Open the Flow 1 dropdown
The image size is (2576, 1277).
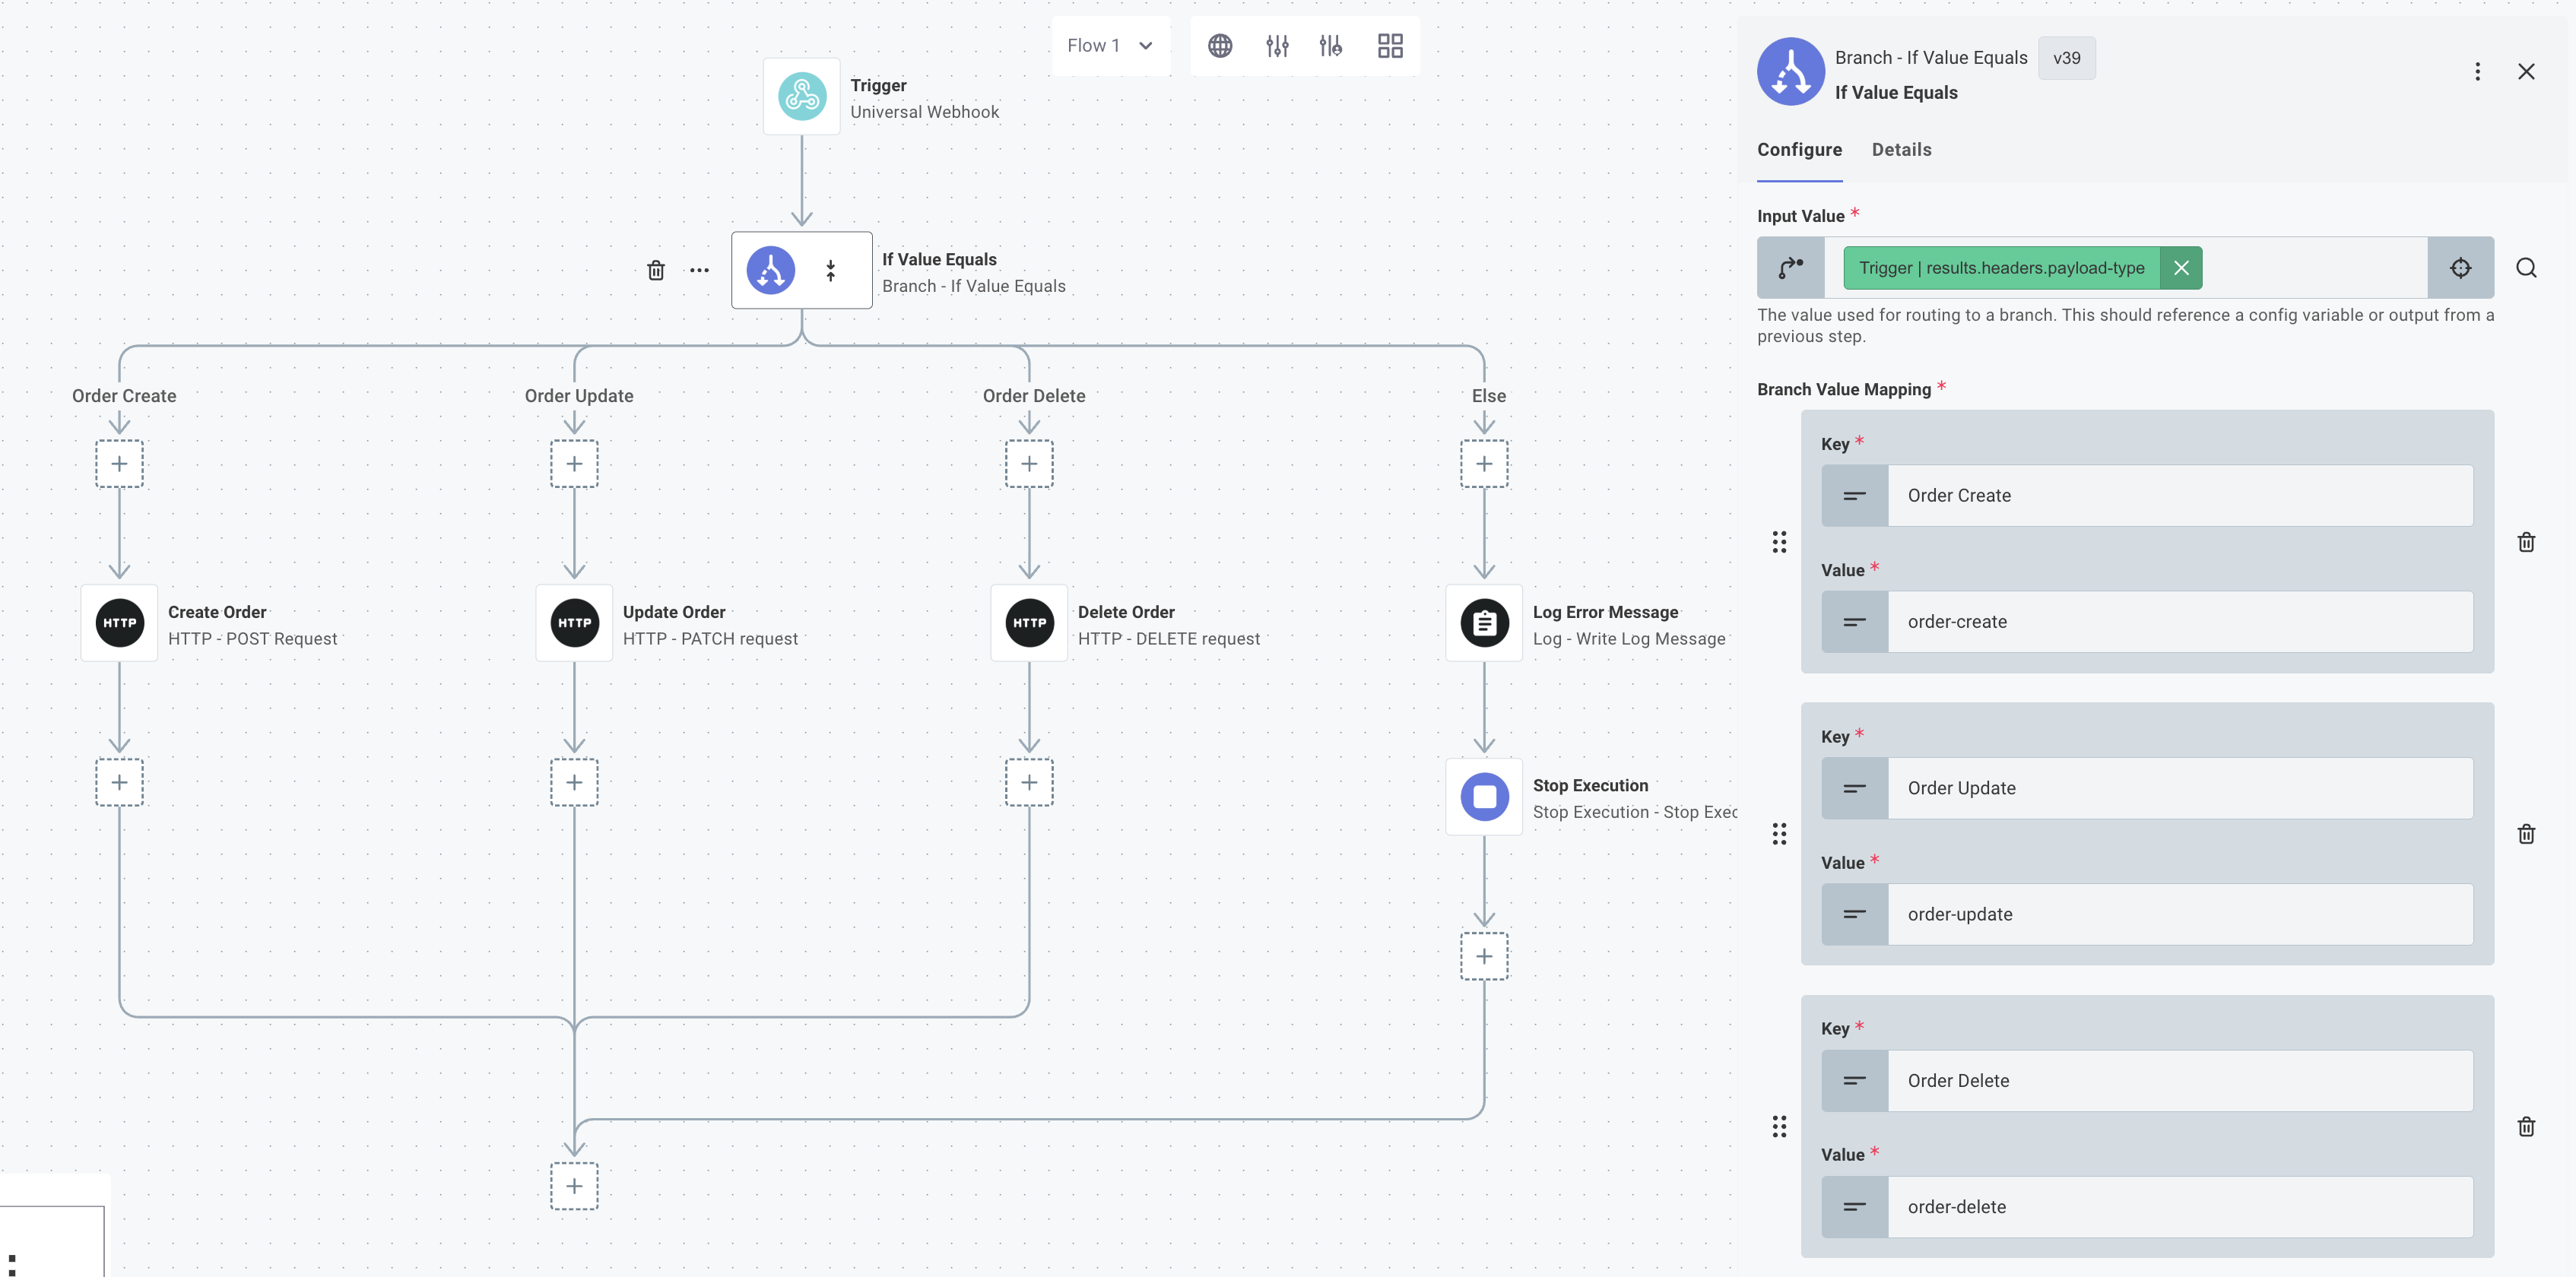click(x=1109, y=46)
